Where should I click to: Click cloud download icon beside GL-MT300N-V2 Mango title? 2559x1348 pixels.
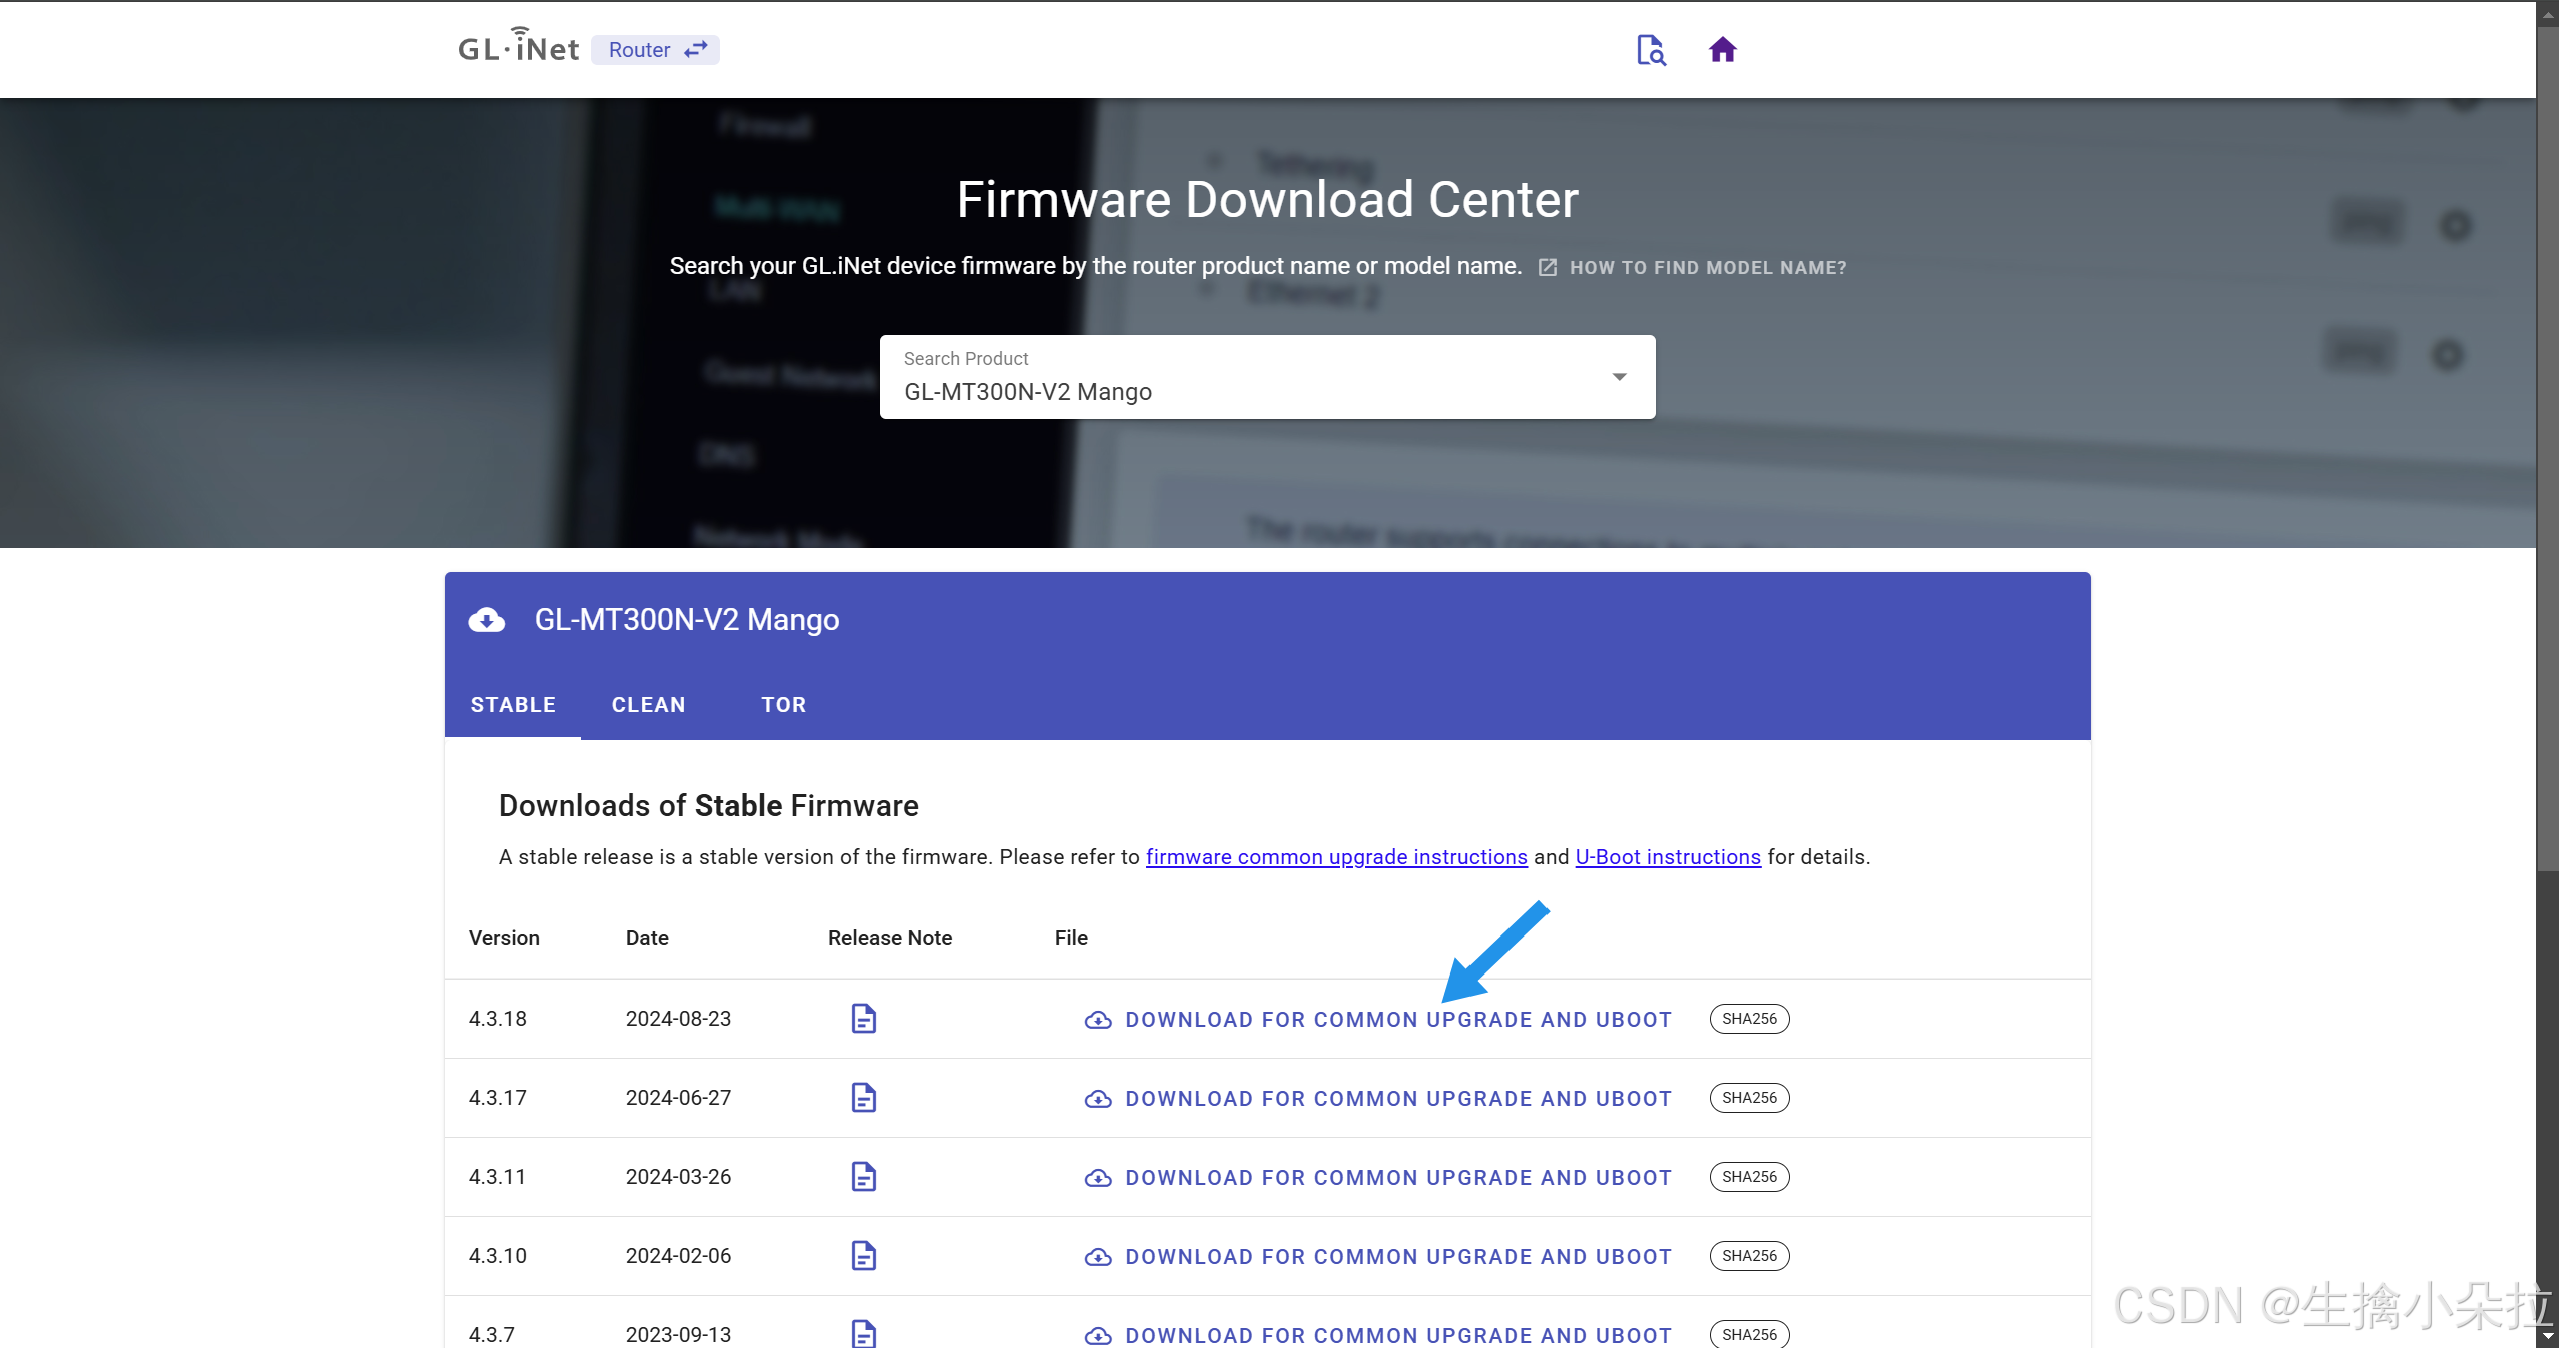coord(487,620)
